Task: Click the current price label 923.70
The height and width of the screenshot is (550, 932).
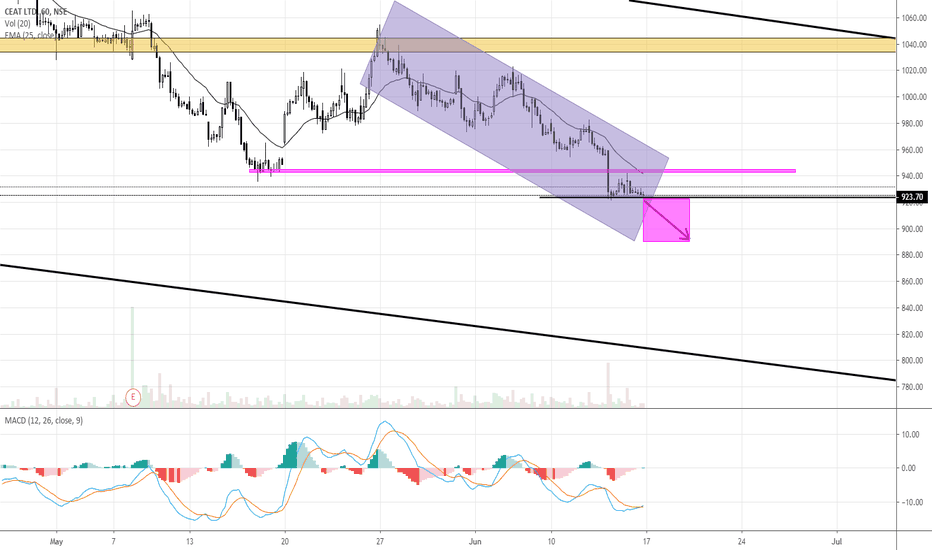Action: coord(912,197)
